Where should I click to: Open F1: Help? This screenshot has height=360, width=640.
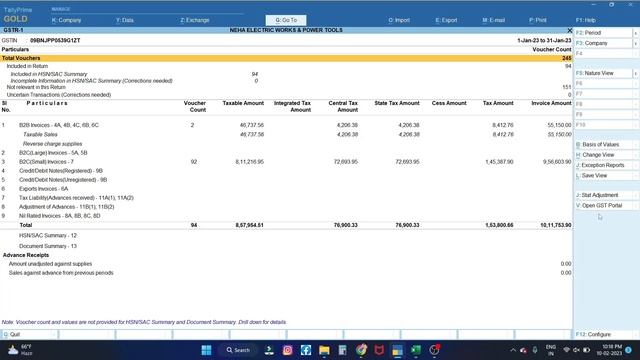click(586, 20)
